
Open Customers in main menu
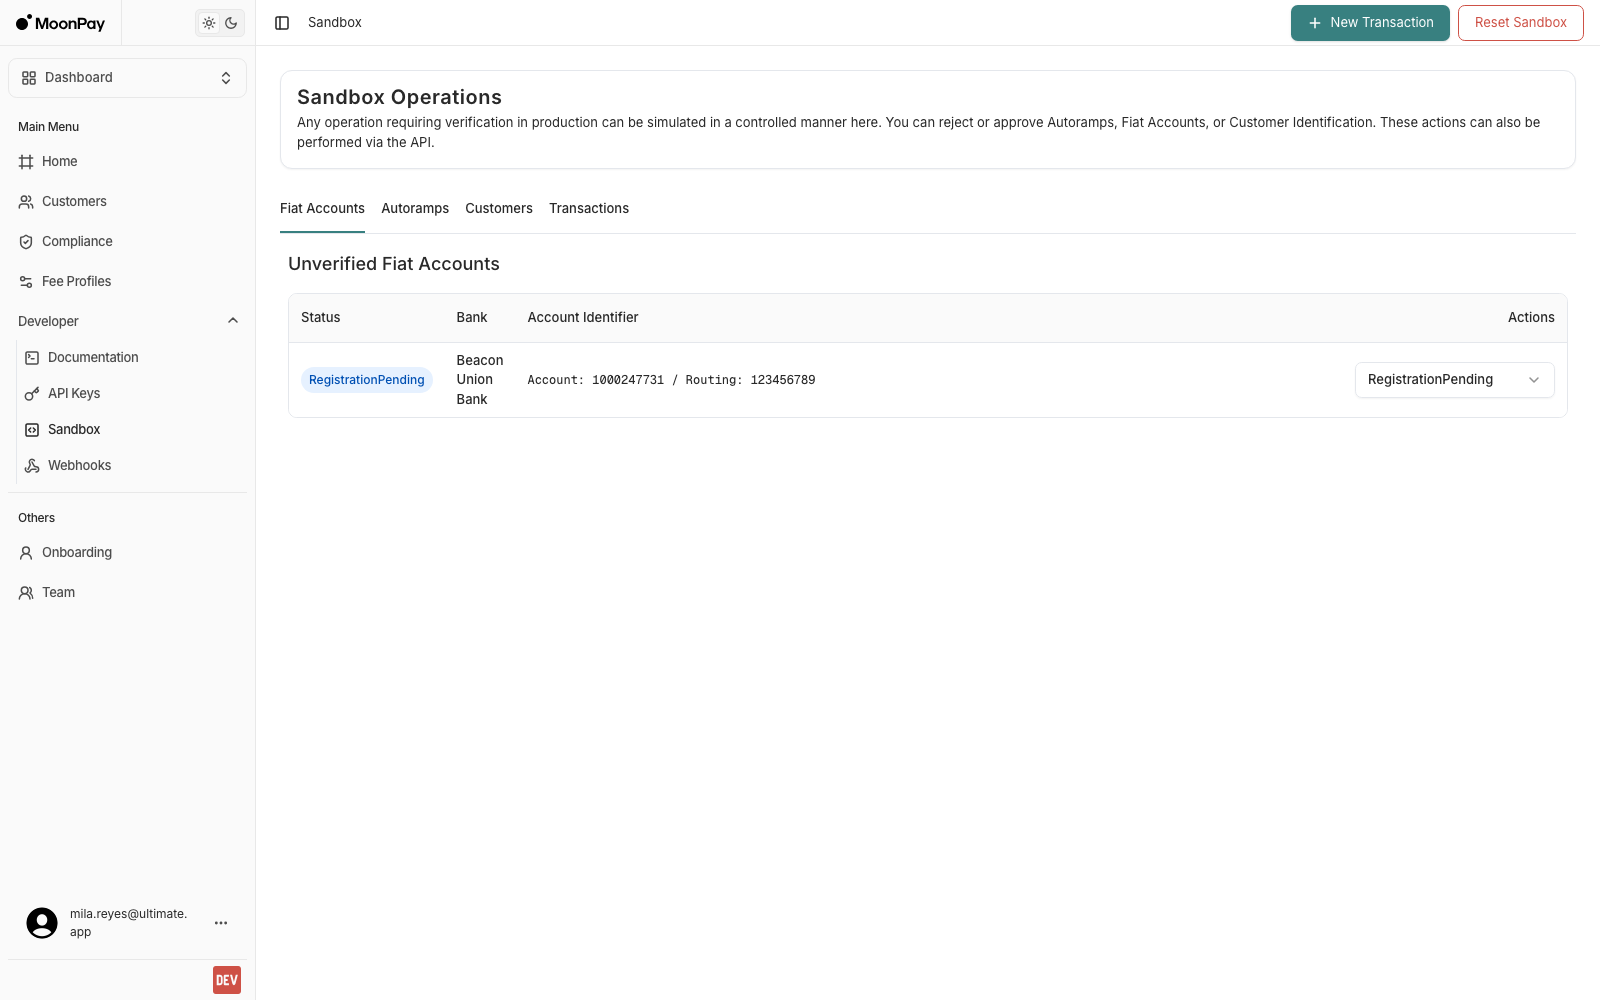[x=127, y=202]
